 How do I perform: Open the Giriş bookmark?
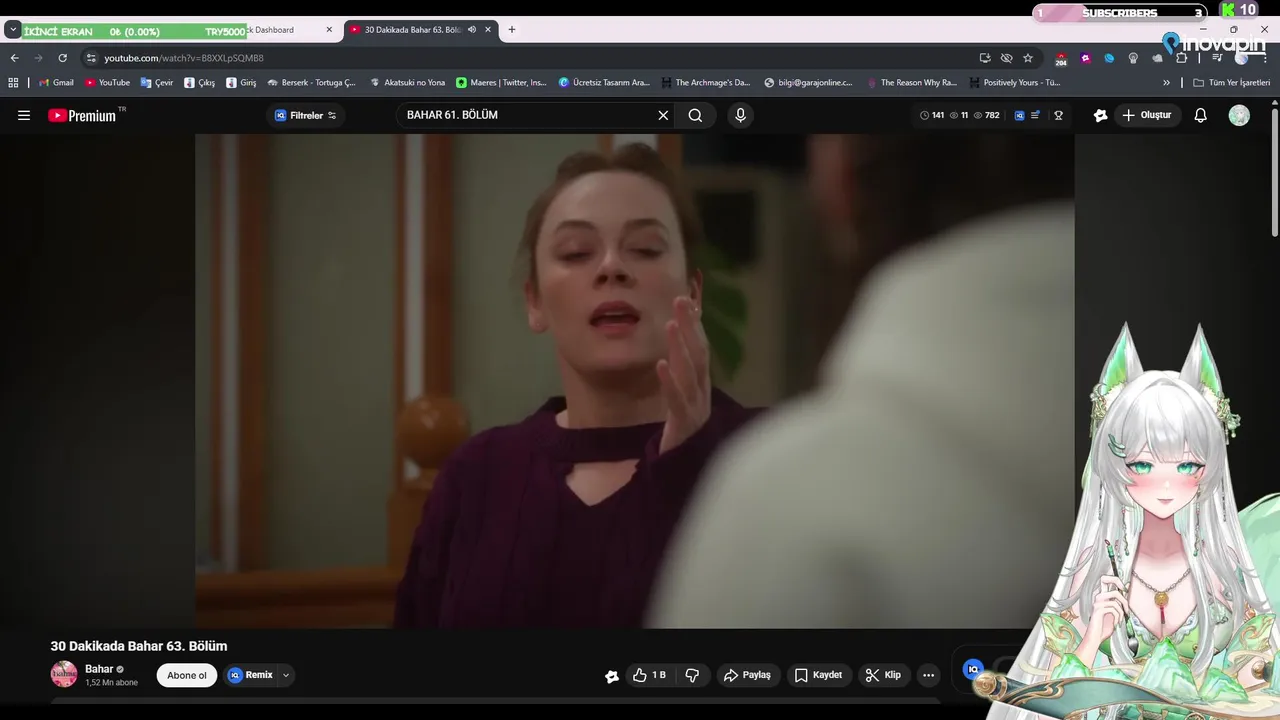[241, 83]
